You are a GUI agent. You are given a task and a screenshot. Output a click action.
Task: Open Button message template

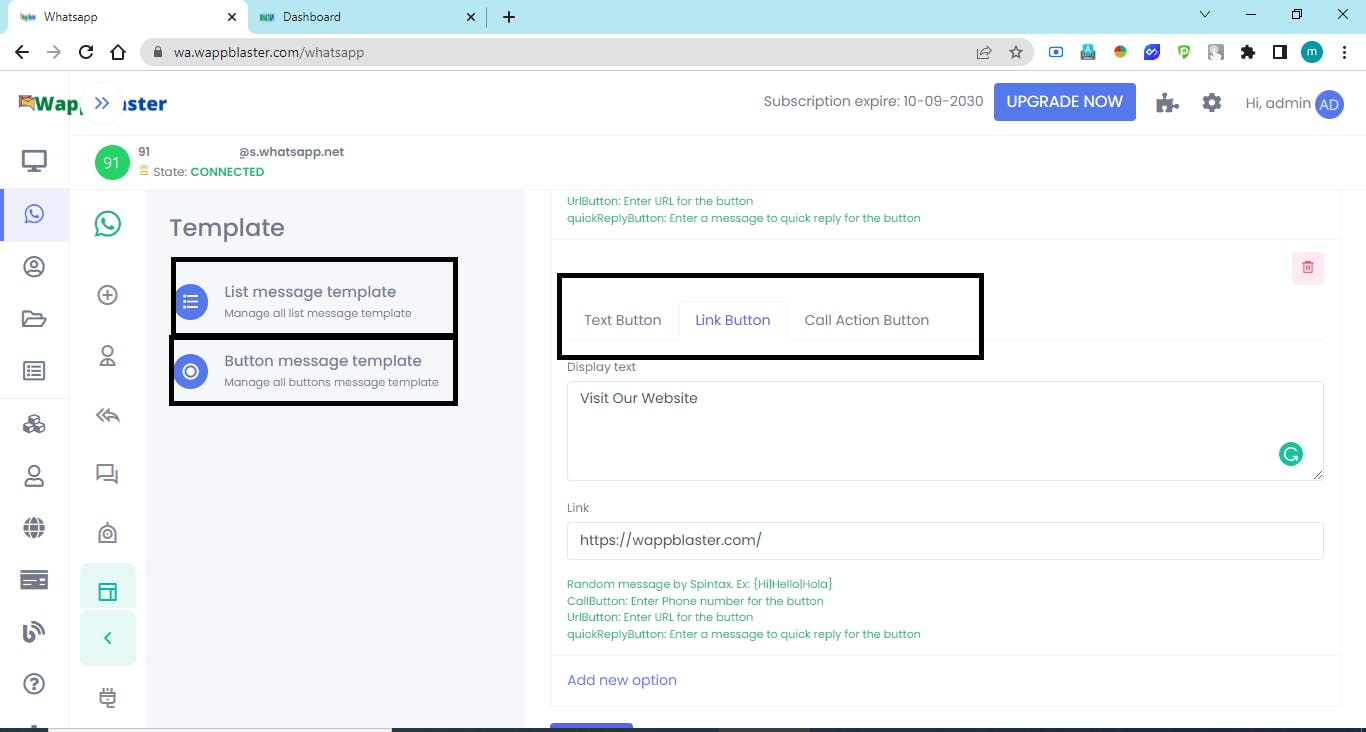(x=314, y=370)
